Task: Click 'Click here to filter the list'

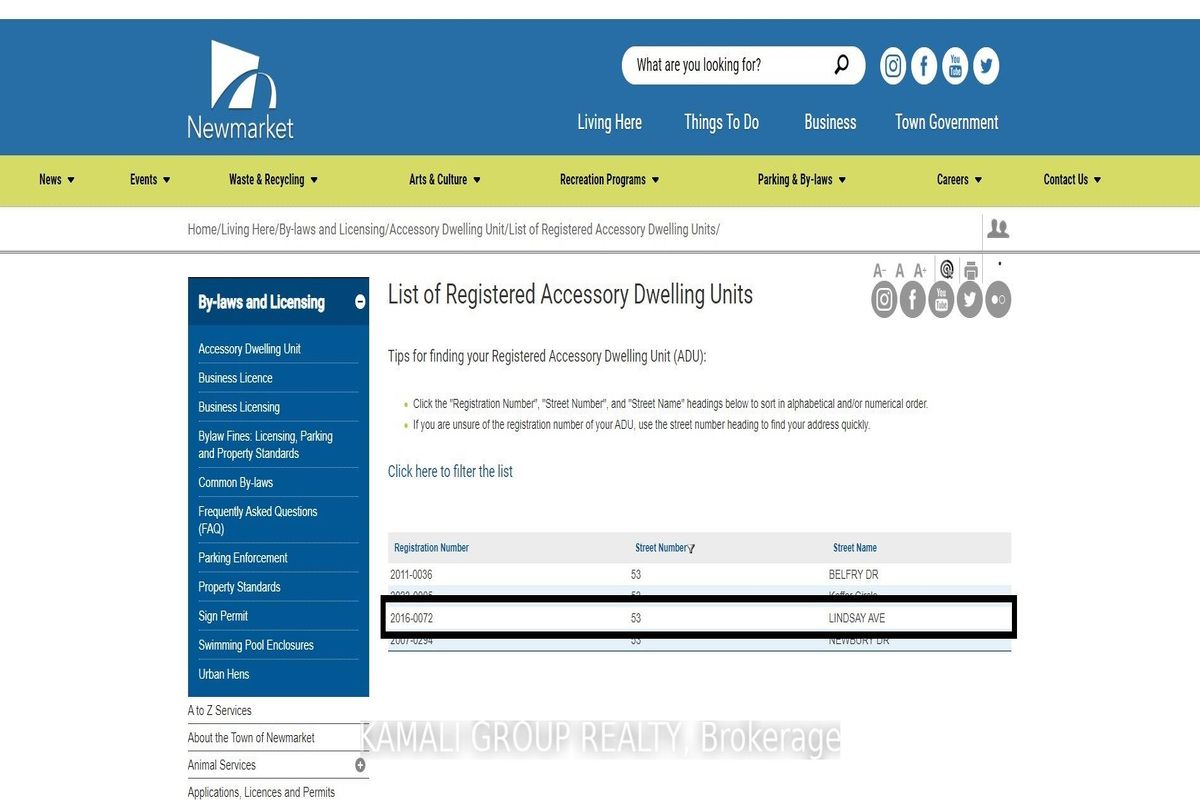Action: pyautogui.click(x=450, y=471)
